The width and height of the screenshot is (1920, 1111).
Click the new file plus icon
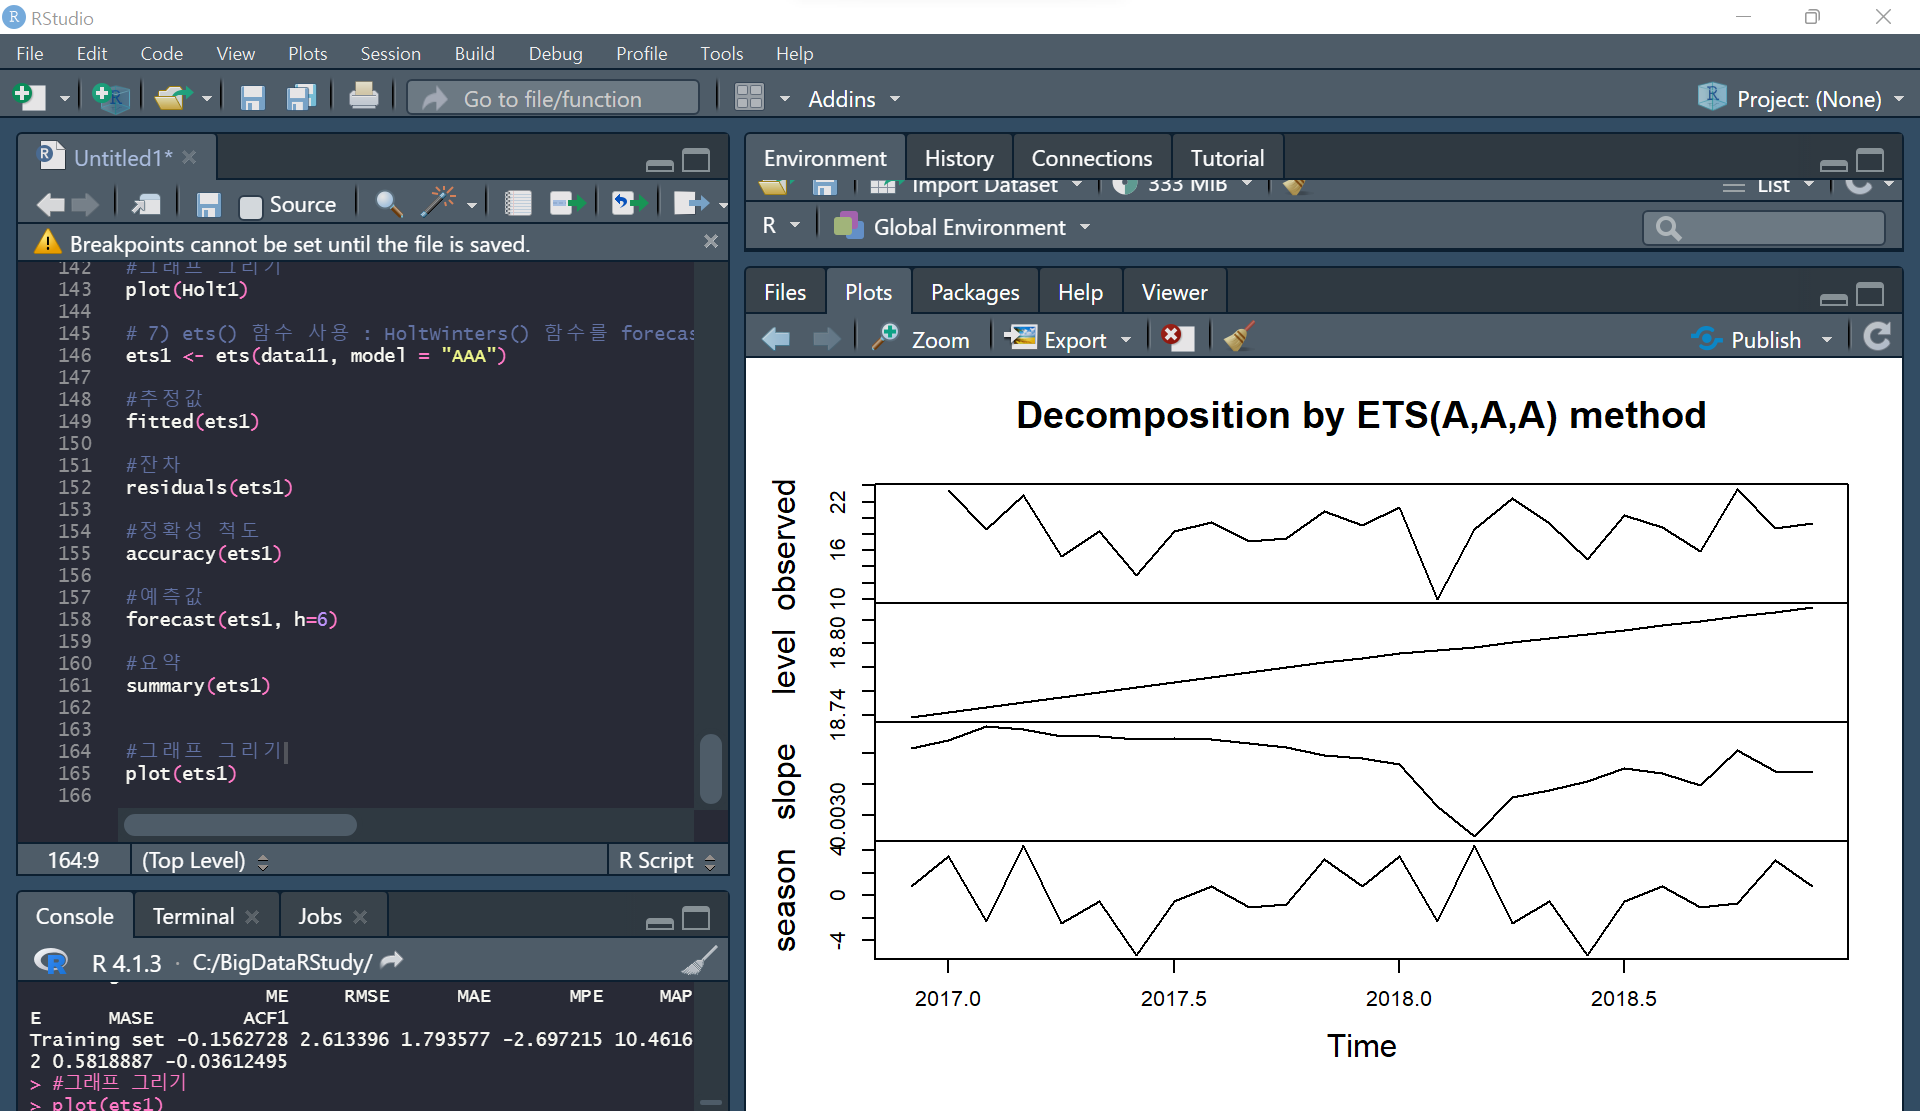(x=29, y=97)
